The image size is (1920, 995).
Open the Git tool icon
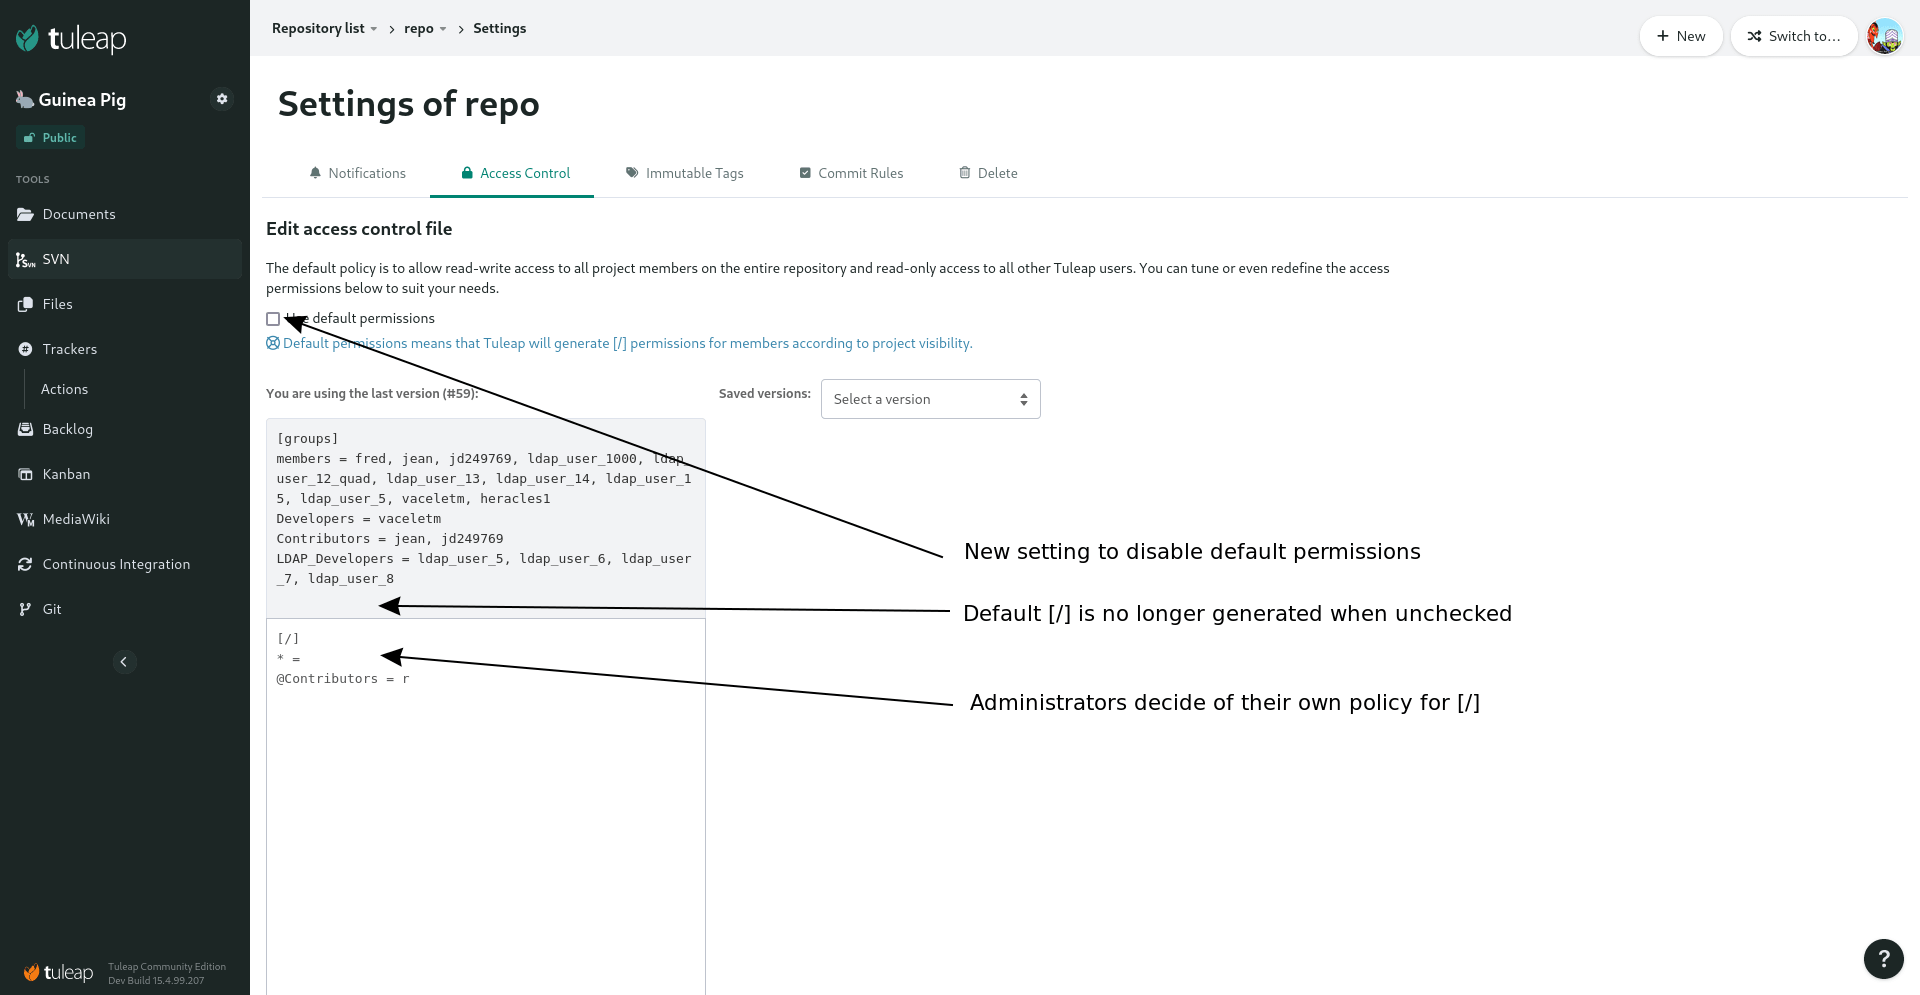[25, 609]
